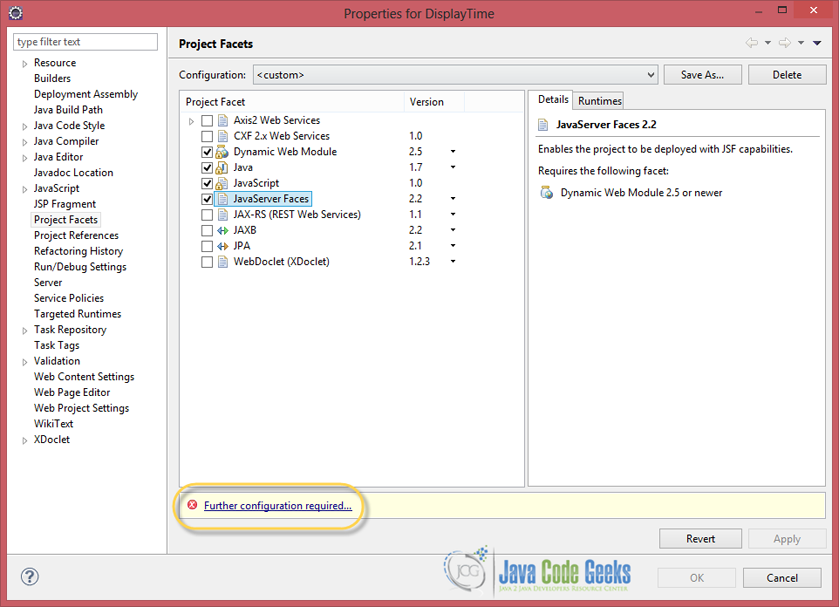Click the Axis2 Web Services facet icon
The image size is (839, 607).
point(223,120)
